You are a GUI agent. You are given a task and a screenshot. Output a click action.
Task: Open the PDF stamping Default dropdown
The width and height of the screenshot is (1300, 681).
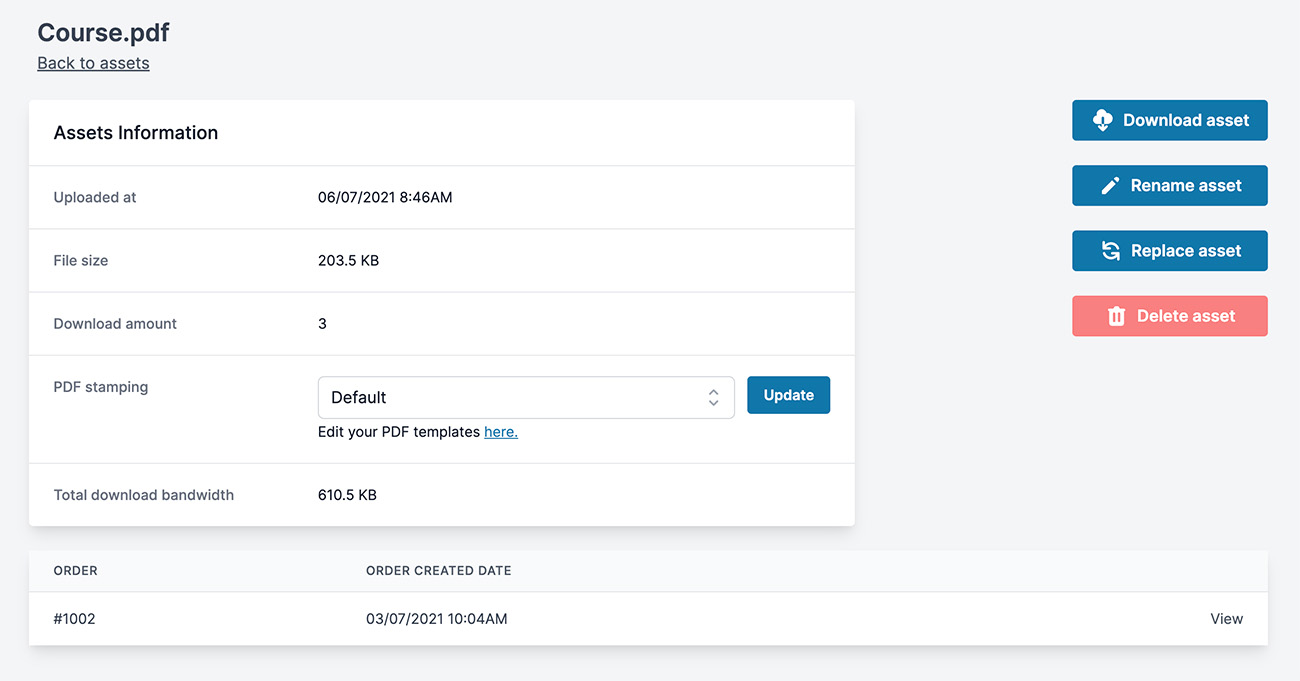click(525, 397)
